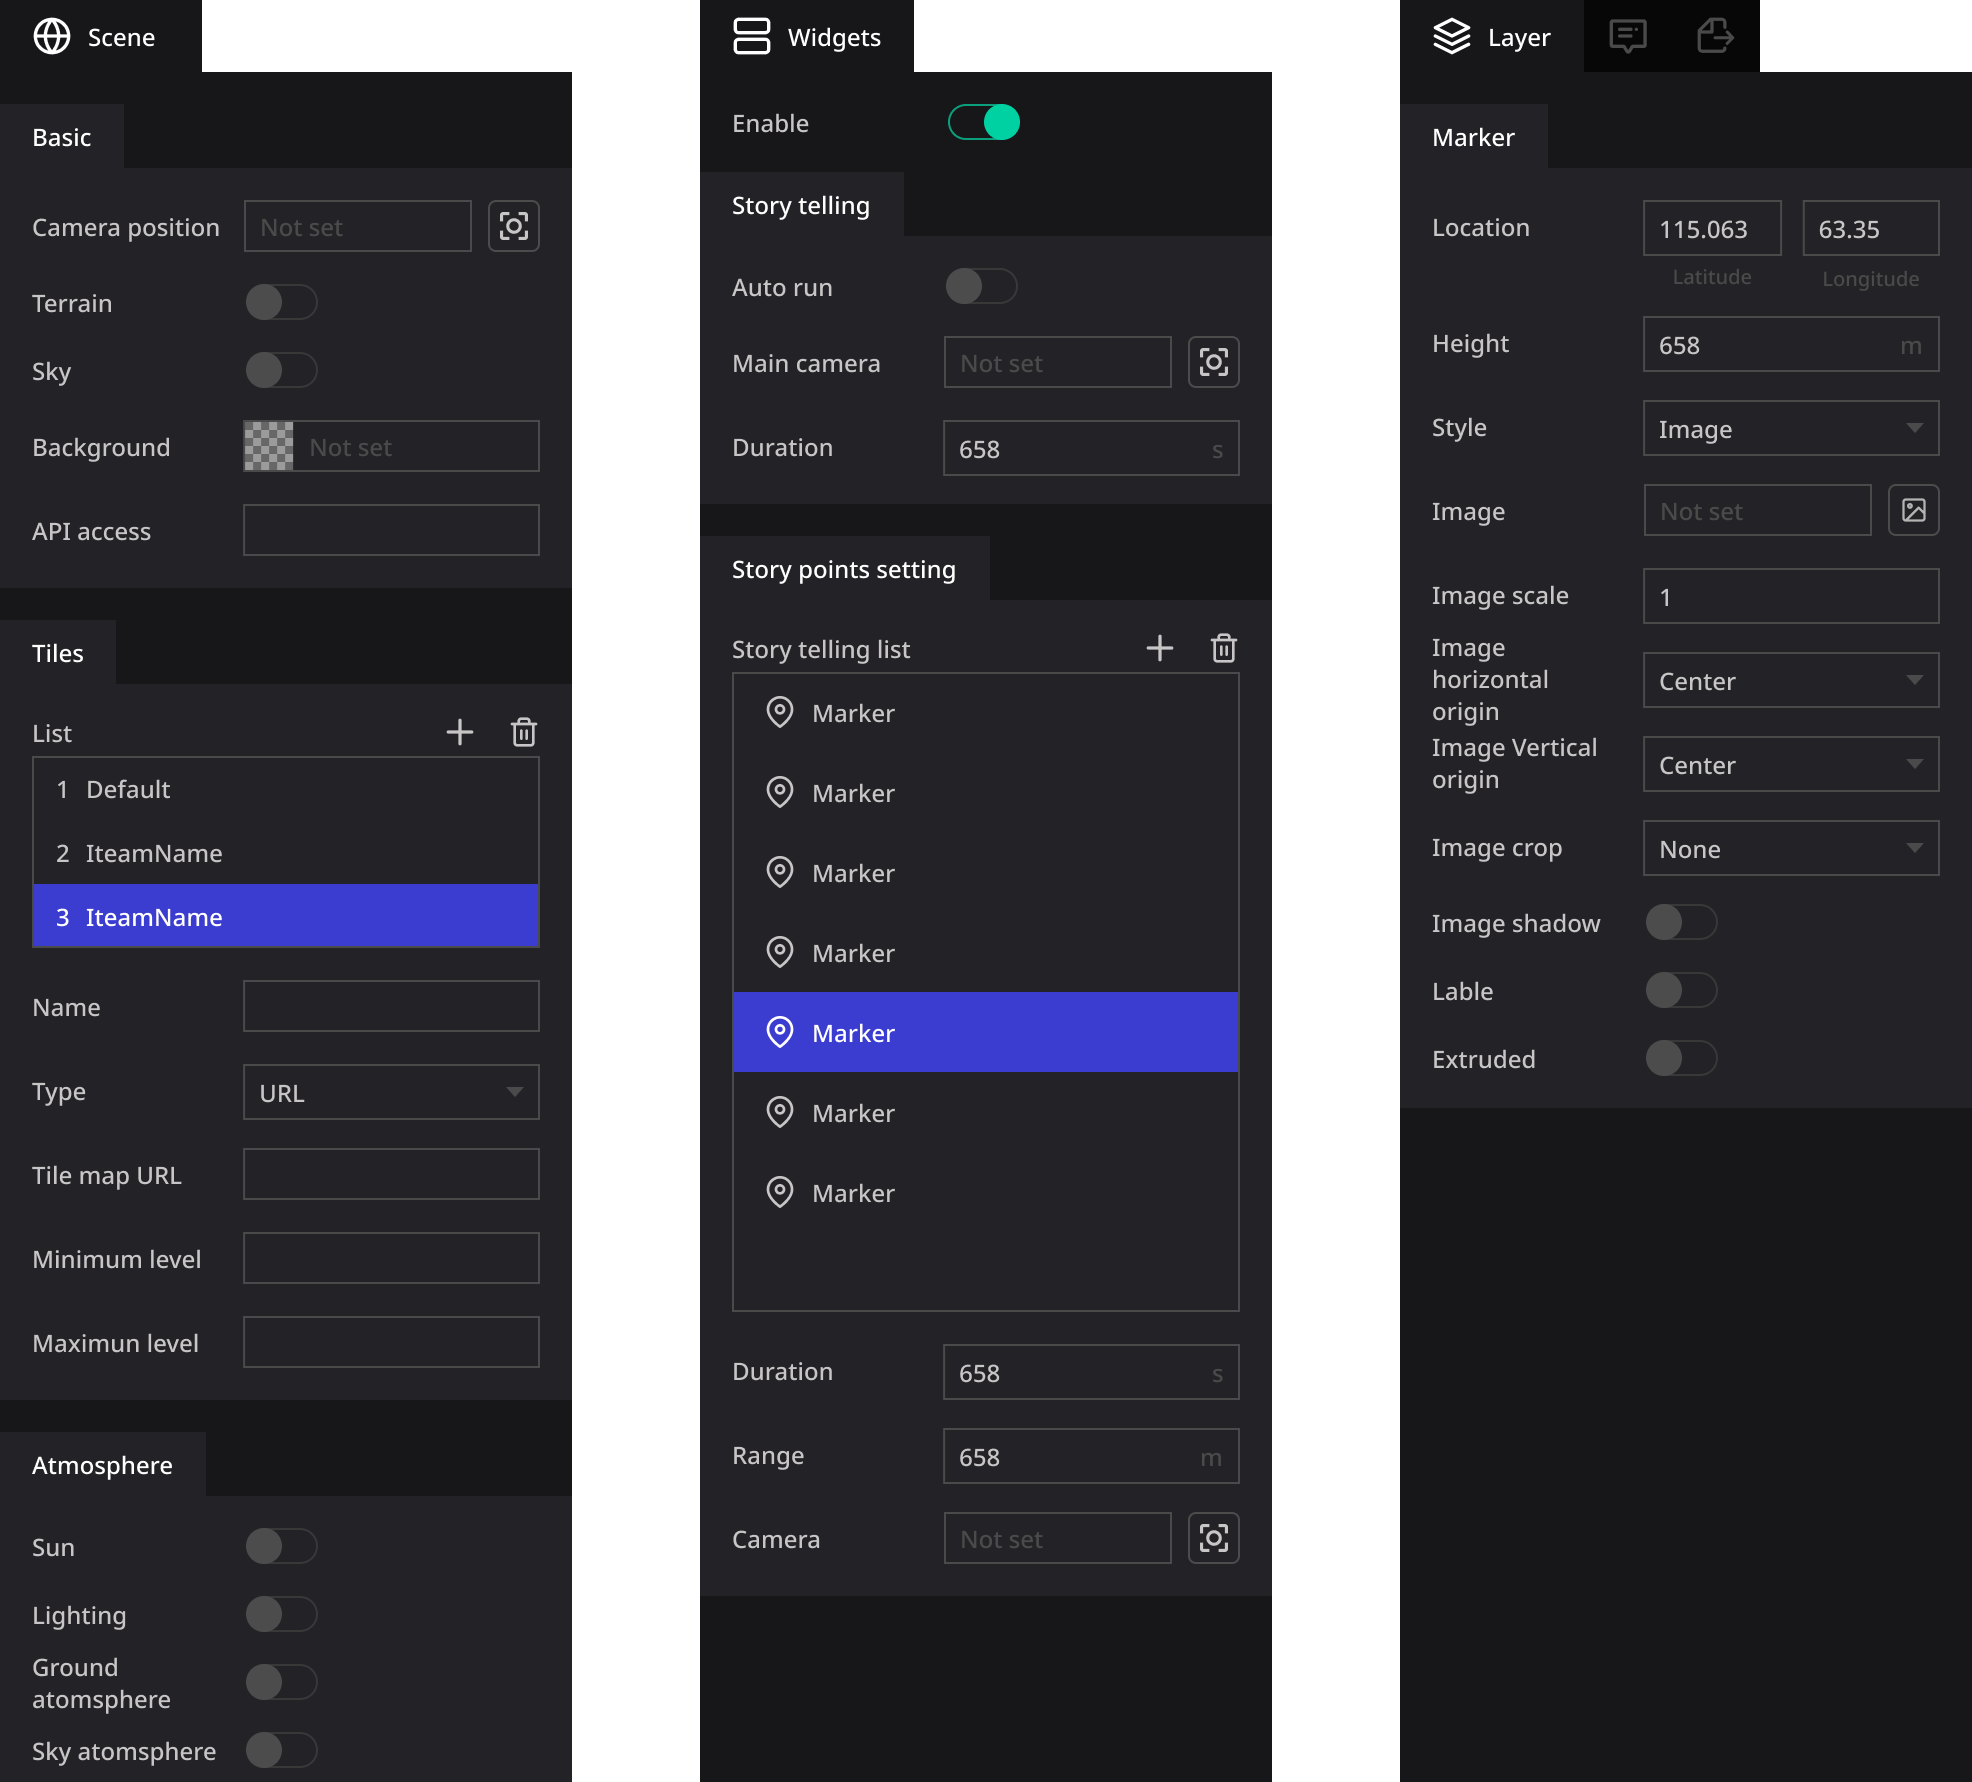Click the Background color swatch
Viewport: 1972px width, 1782px height.
point(269,446)
